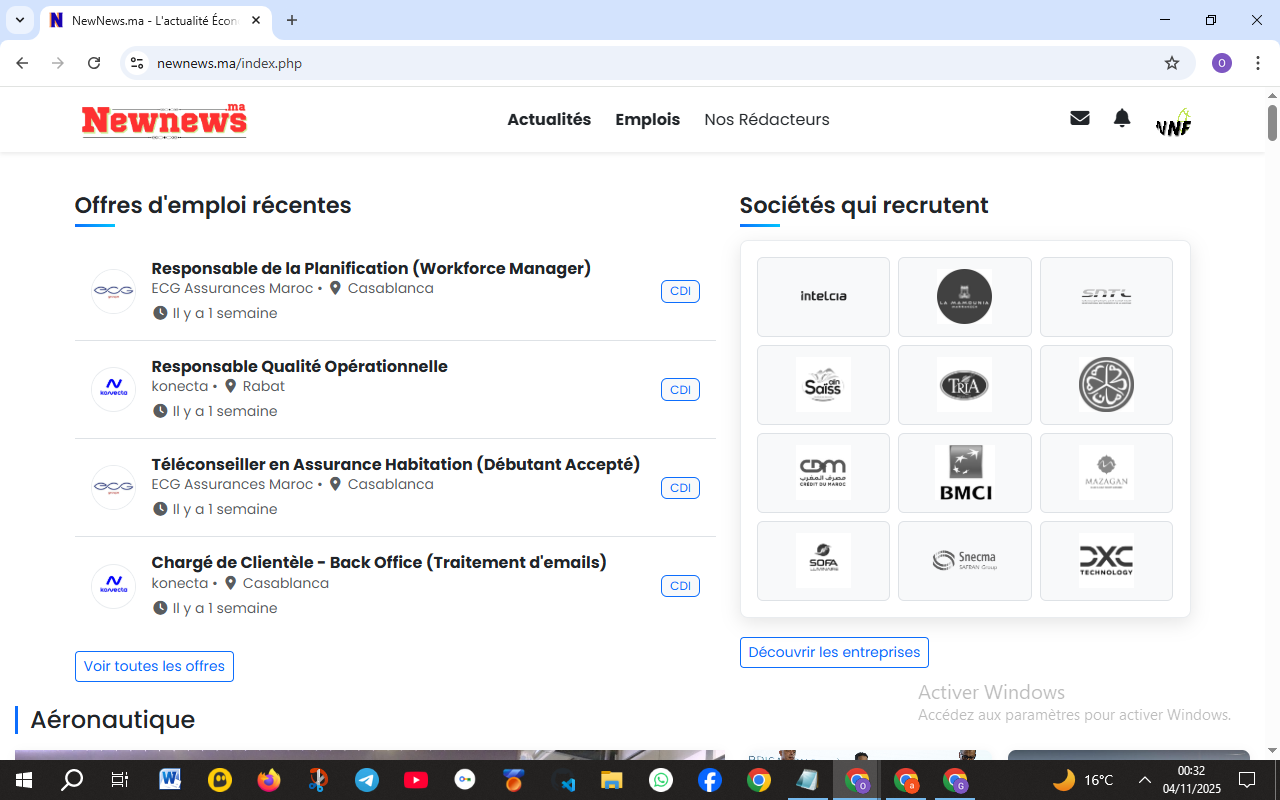Go to Emplois menu
The height and width of the screenshot is (800, 1280).
647,119
